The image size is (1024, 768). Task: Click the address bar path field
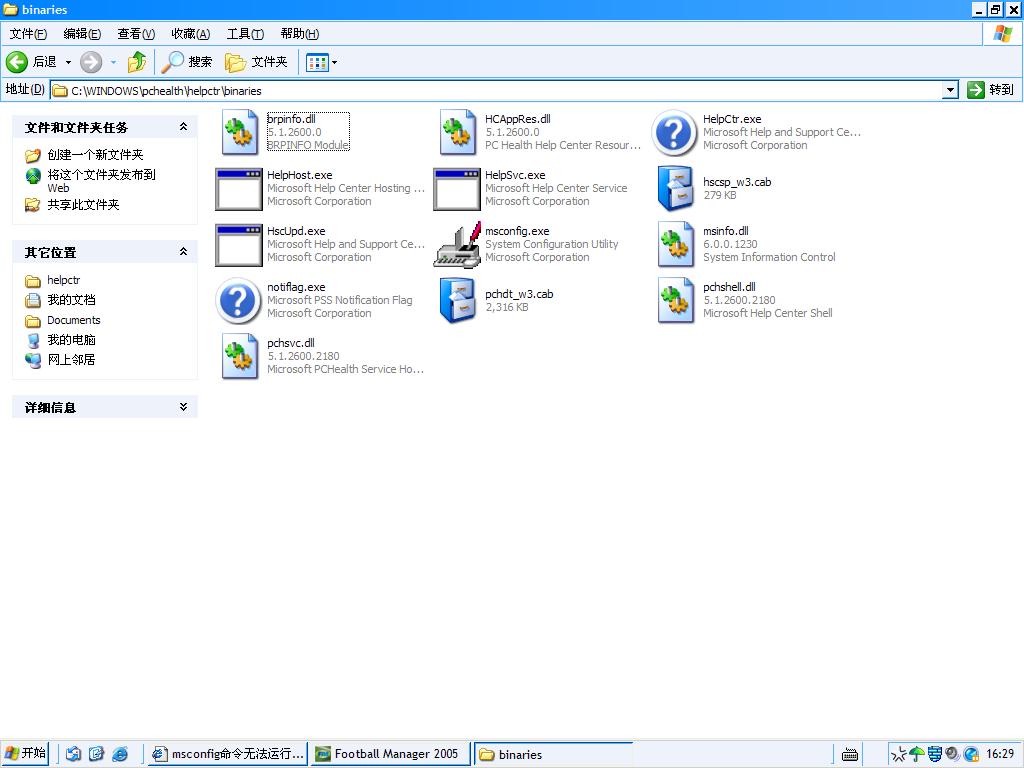(x=500, y=90)
